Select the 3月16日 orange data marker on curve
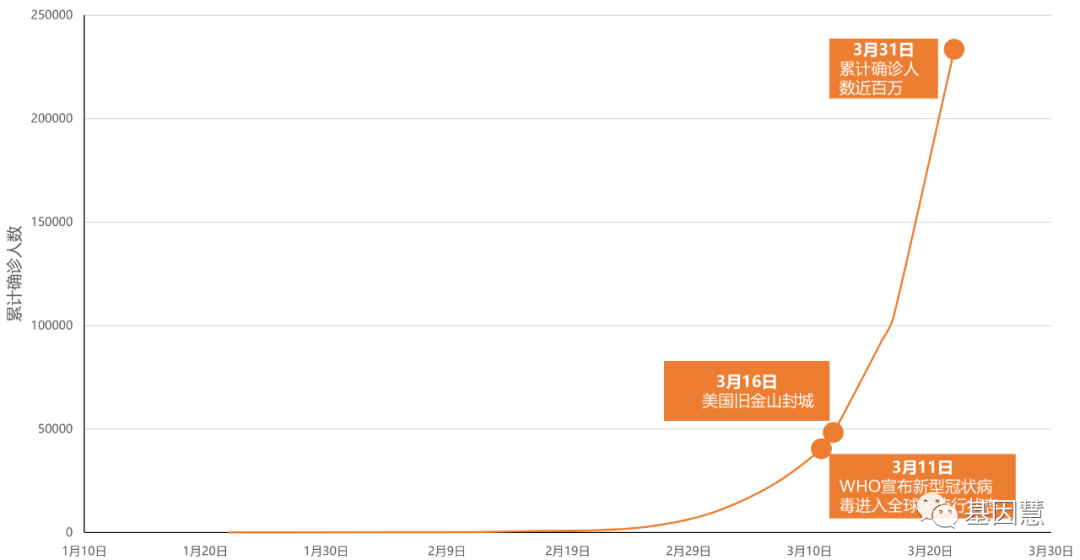The width and height of the screenshot is (1080, 560). 833,432
